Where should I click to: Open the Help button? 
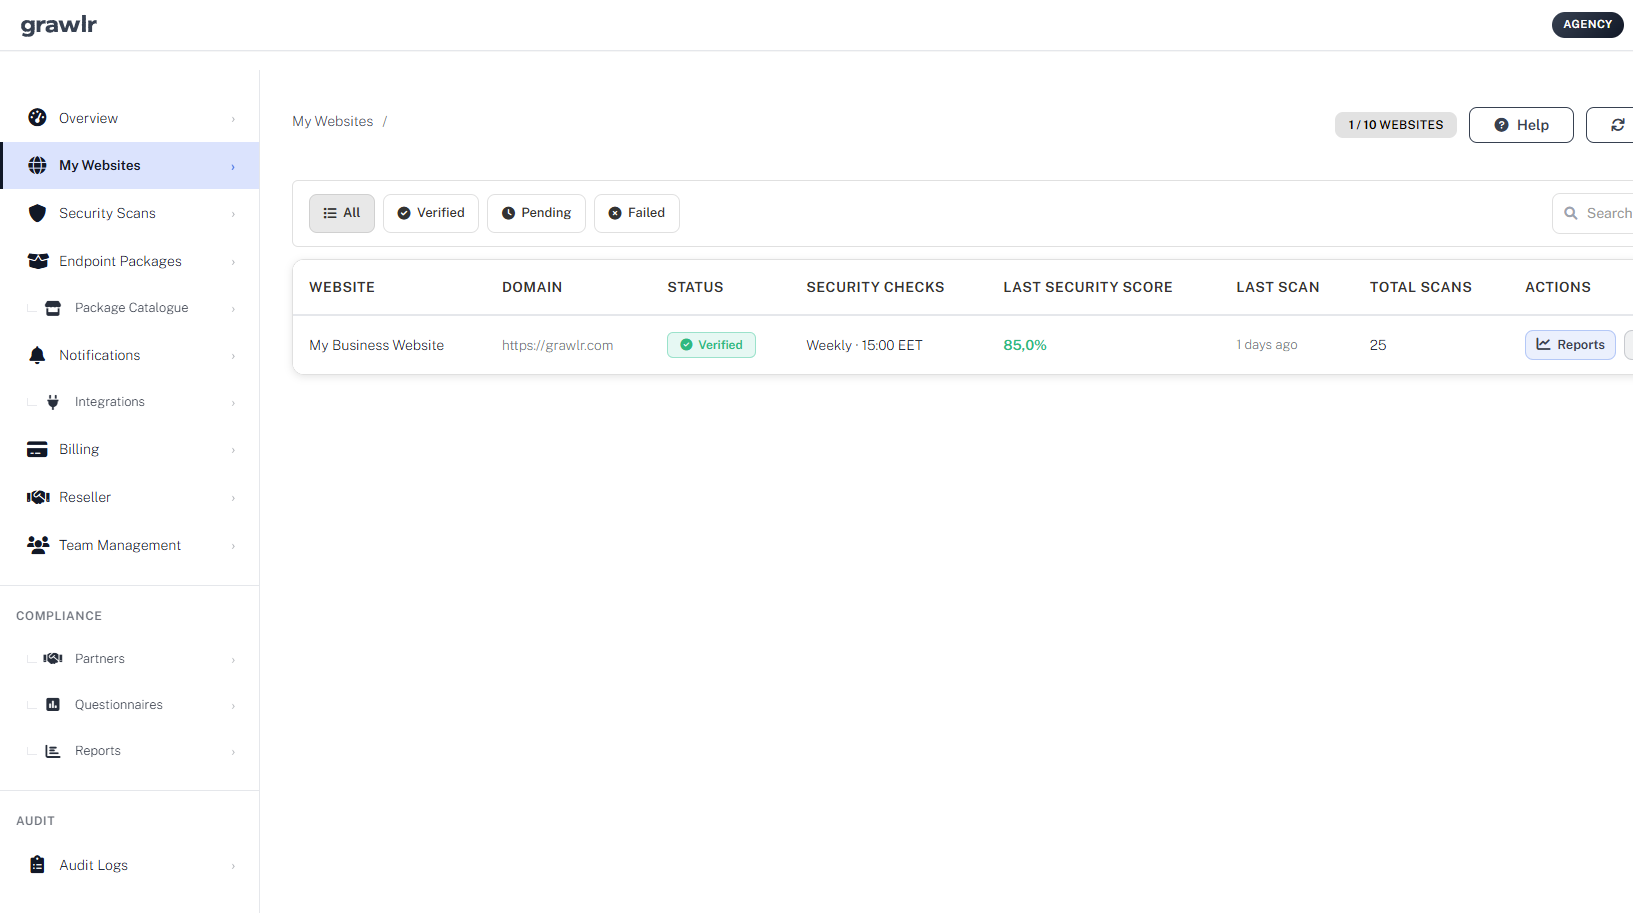[1521, 125]
